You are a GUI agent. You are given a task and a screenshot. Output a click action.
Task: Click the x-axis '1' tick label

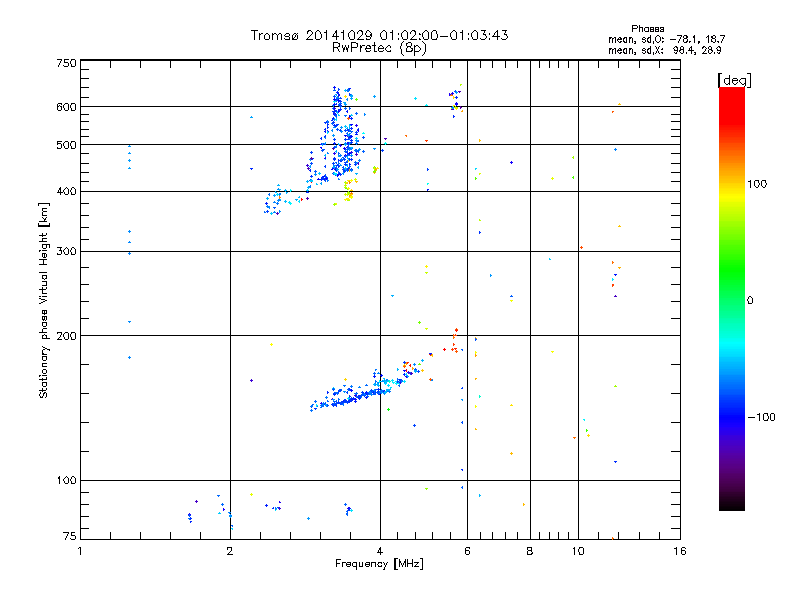click(x=80, y=551)
